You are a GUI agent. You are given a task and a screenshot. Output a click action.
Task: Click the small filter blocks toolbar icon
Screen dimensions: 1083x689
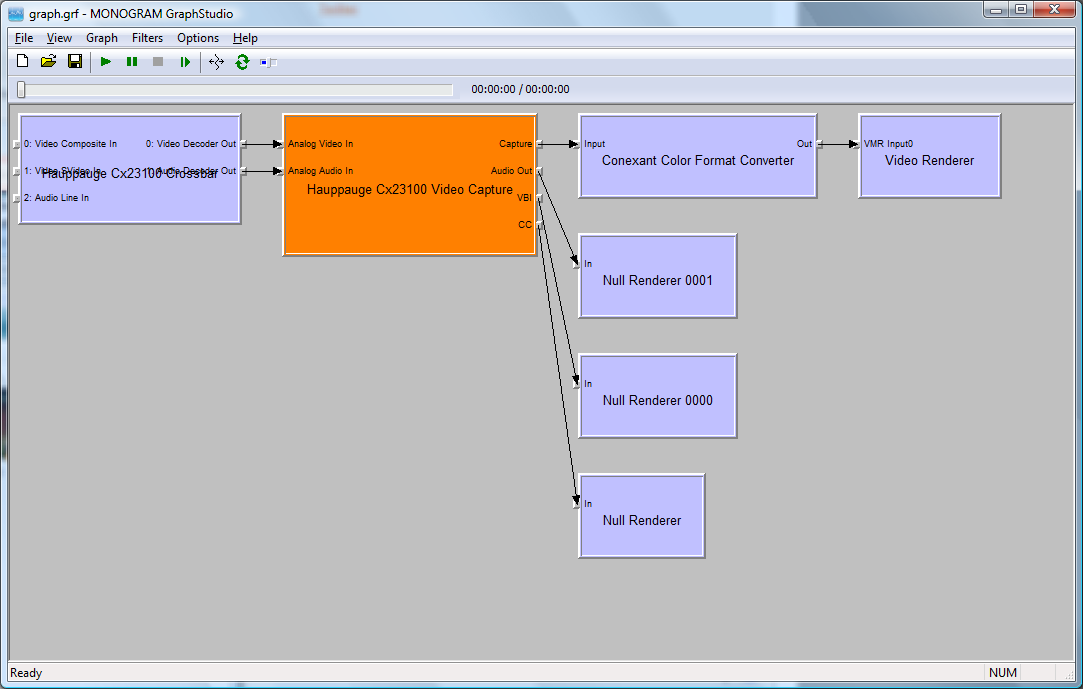coord(269,63)
